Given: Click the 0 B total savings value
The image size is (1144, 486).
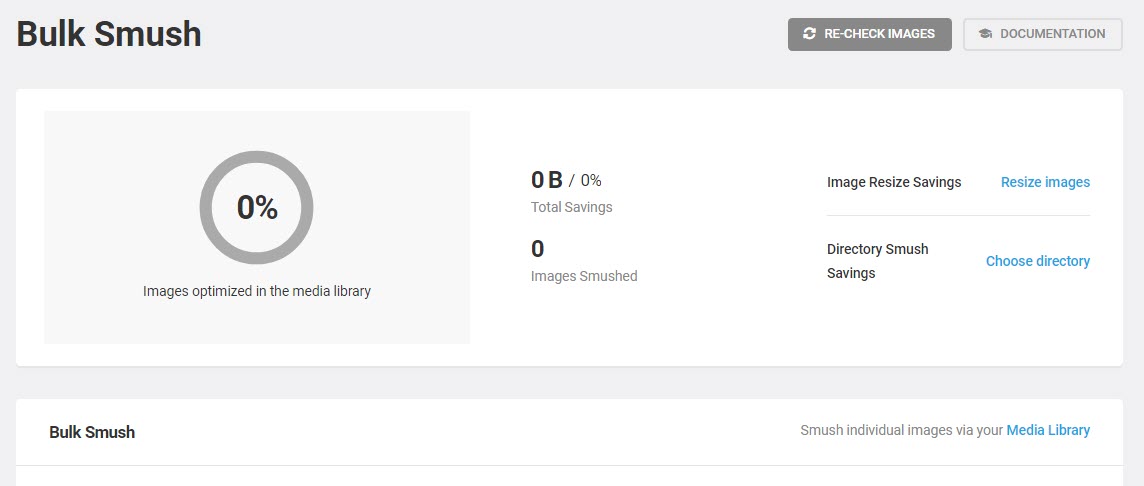Looking at the screenshot, I should pos(546,181).
